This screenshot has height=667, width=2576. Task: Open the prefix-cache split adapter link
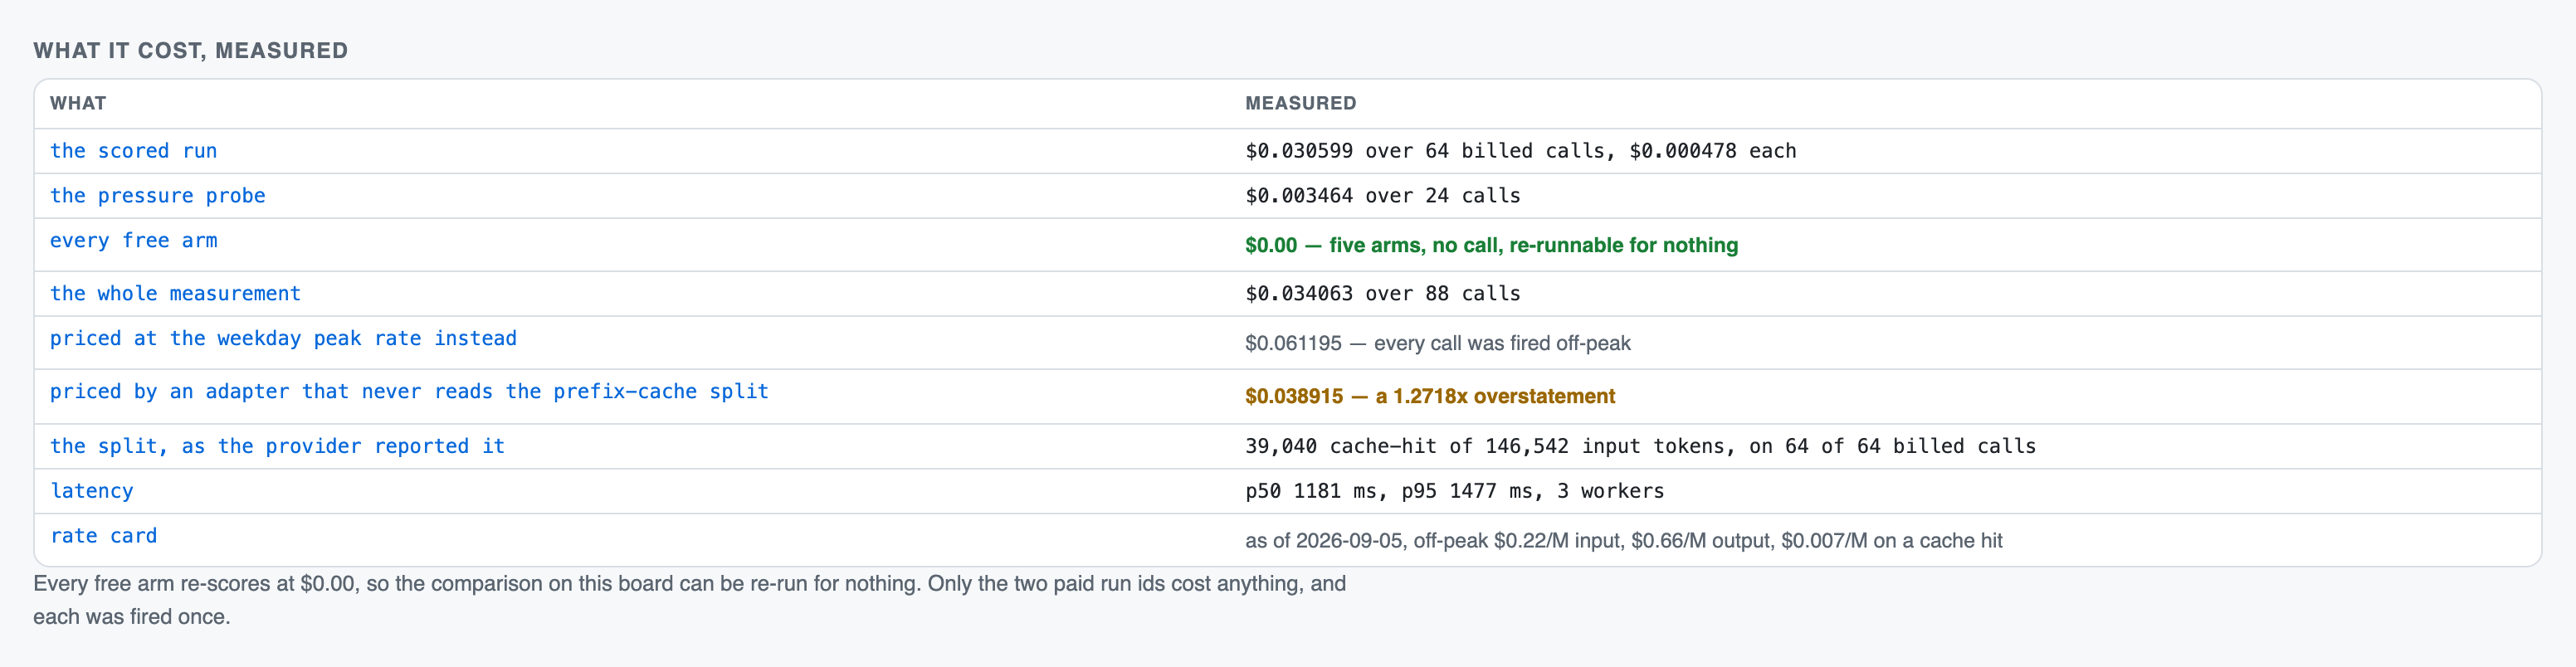[409, 392]
